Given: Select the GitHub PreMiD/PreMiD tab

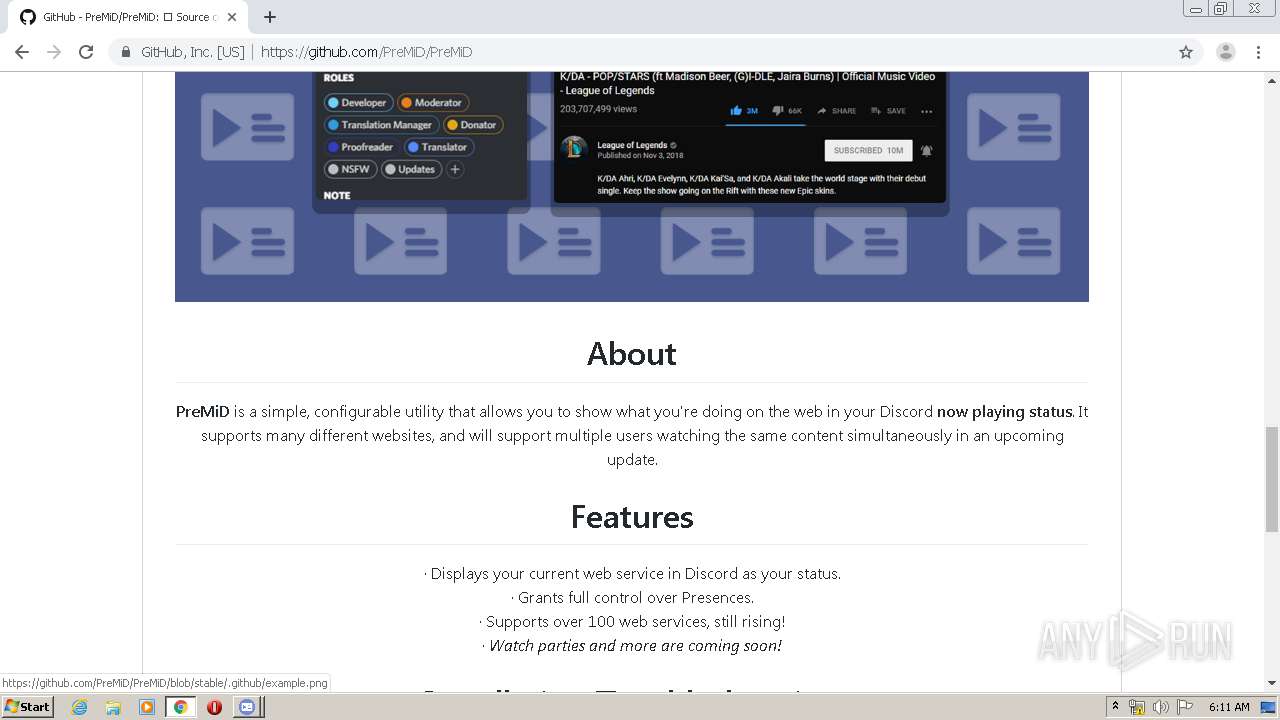Looking at the screenshot, I should 130,17.
